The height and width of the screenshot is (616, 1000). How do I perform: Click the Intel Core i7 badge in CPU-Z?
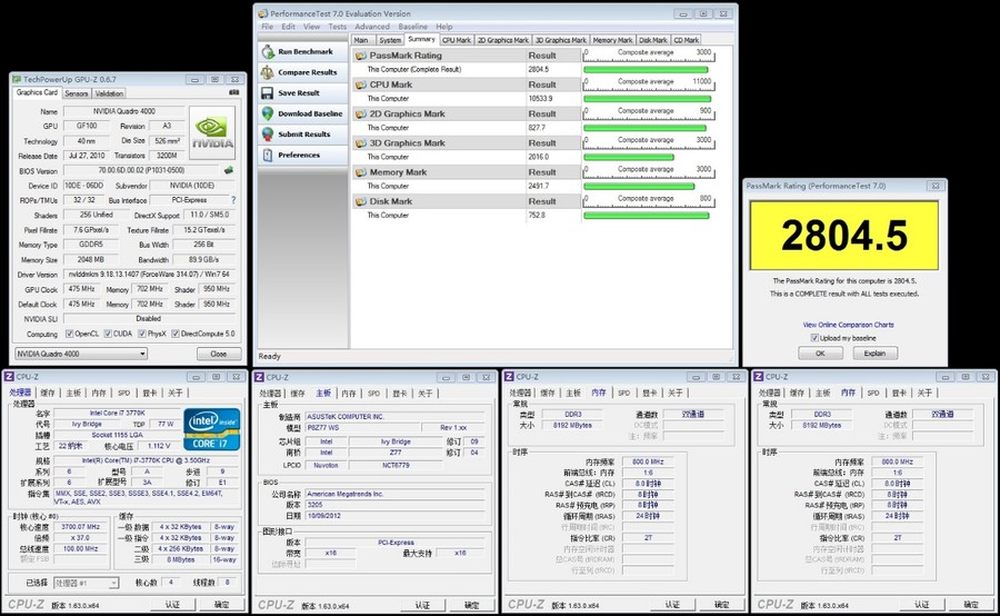click(x=212, y=429)
